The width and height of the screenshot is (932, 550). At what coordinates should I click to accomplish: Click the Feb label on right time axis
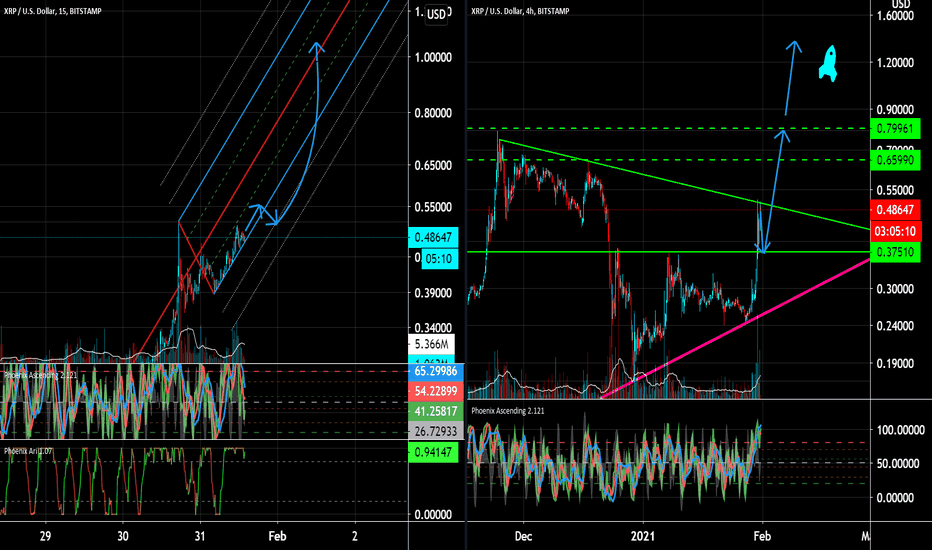point(762,536)
